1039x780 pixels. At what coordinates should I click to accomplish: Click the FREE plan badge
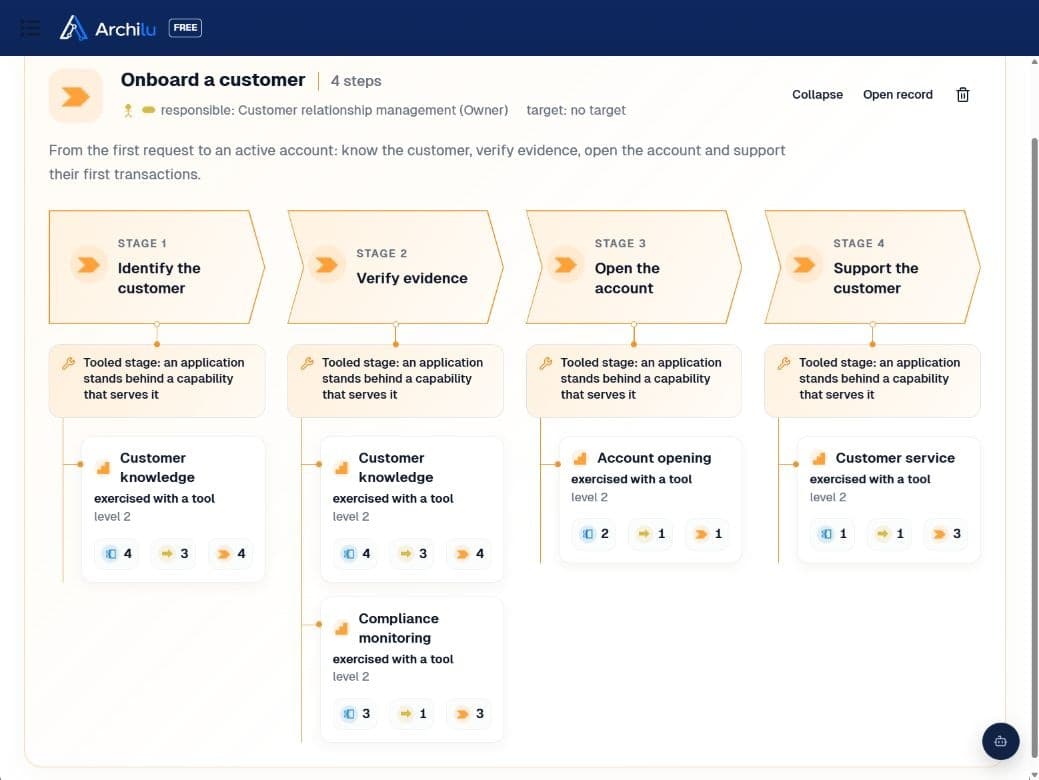pyautogui.click(x=185, y=28)
